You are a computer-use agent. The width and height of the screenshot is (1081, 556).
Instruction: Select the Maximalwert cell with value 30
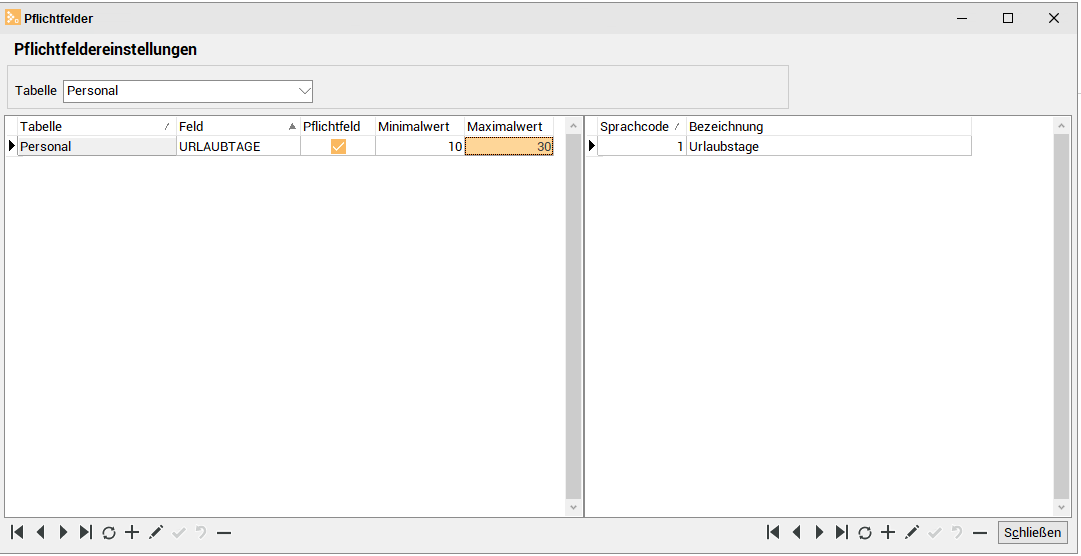(509, 146)
